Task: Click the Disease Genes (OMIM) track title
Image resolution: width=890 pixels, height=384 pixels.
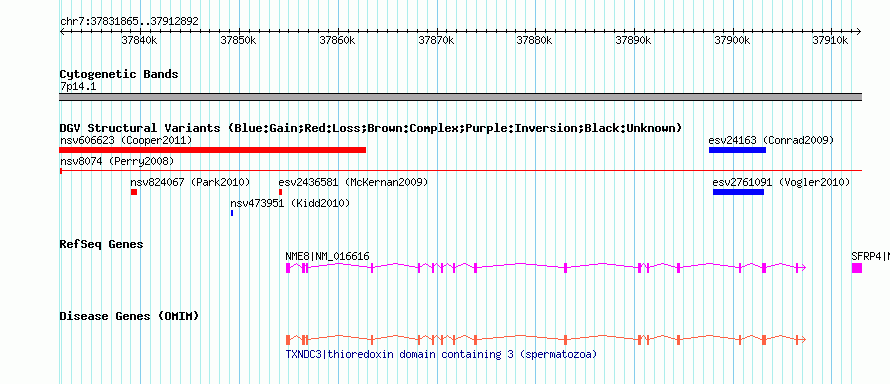Action: click(x=129, y=316)
